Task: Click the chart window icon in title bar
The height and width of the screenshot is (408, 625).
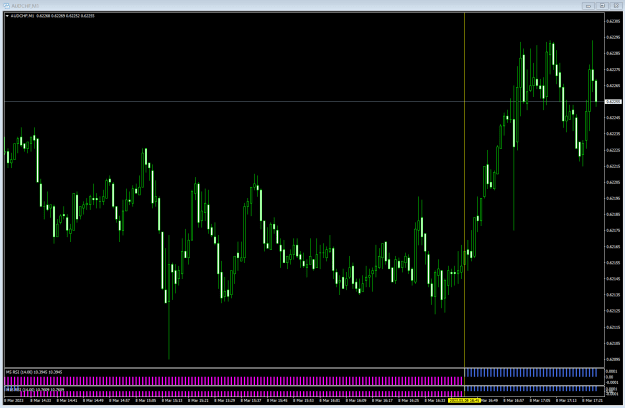Action: (x=6, y=6)
